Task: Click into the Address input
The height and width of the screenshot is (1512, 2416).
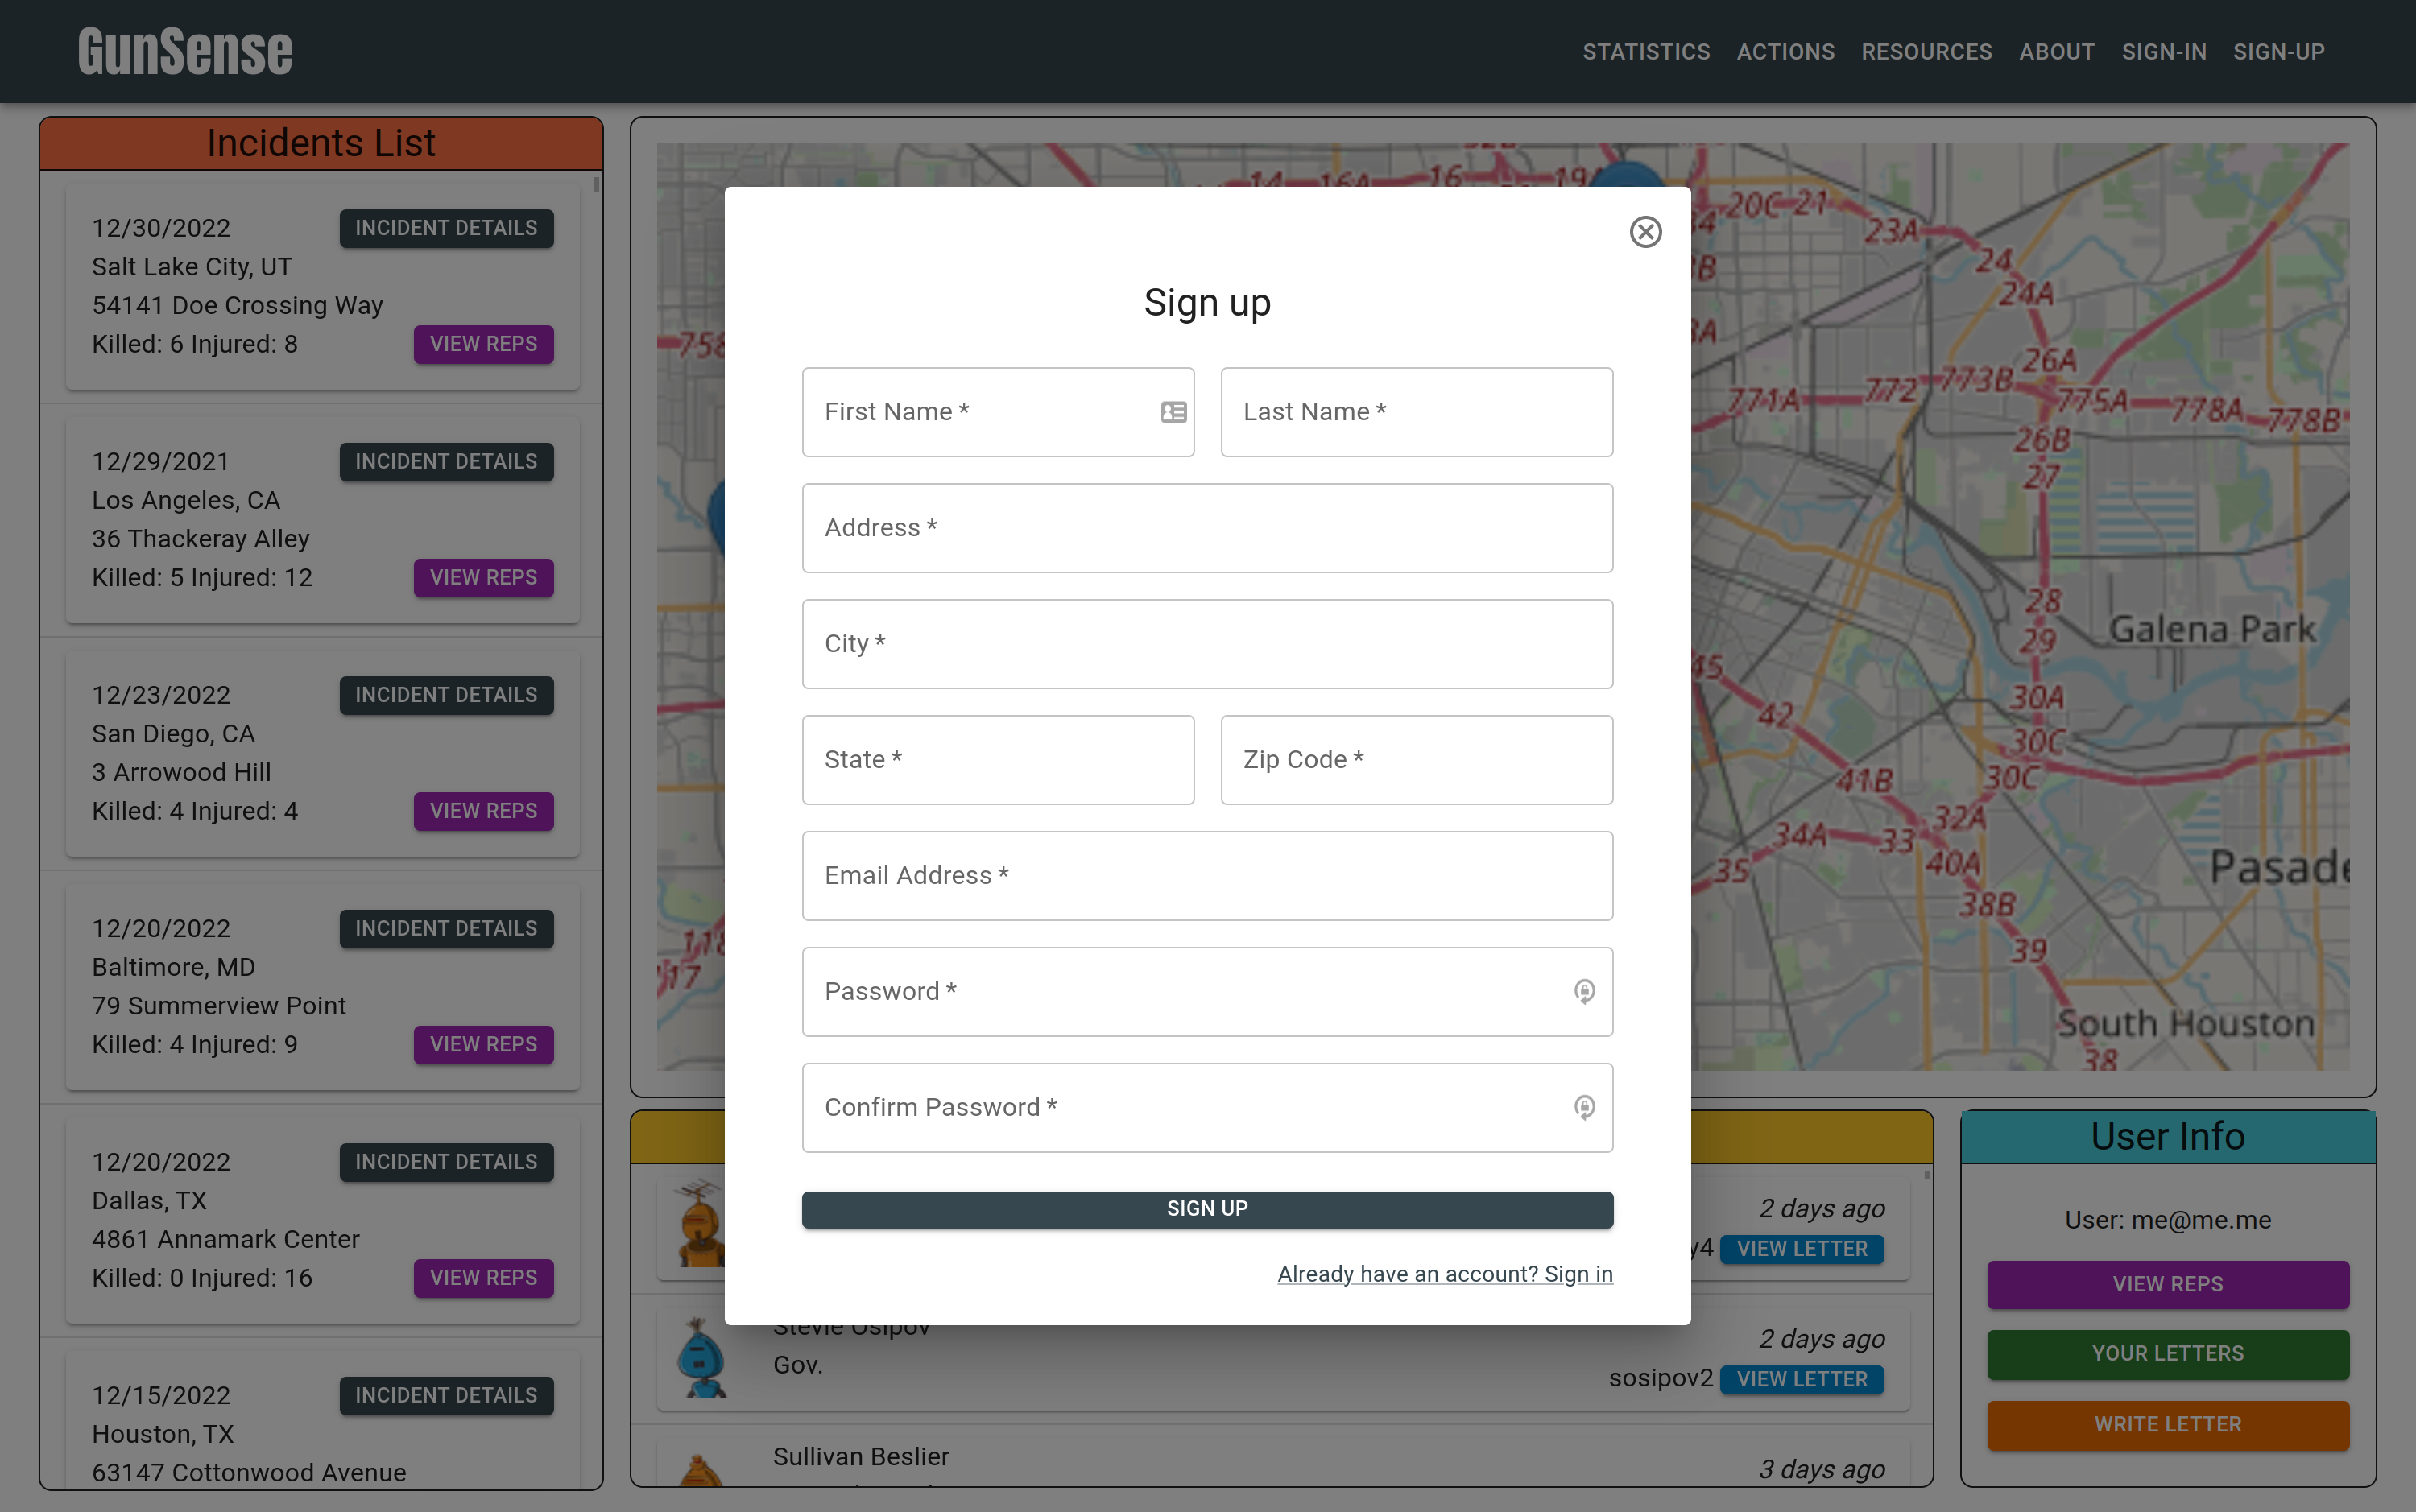Action: click(1207, 528)
